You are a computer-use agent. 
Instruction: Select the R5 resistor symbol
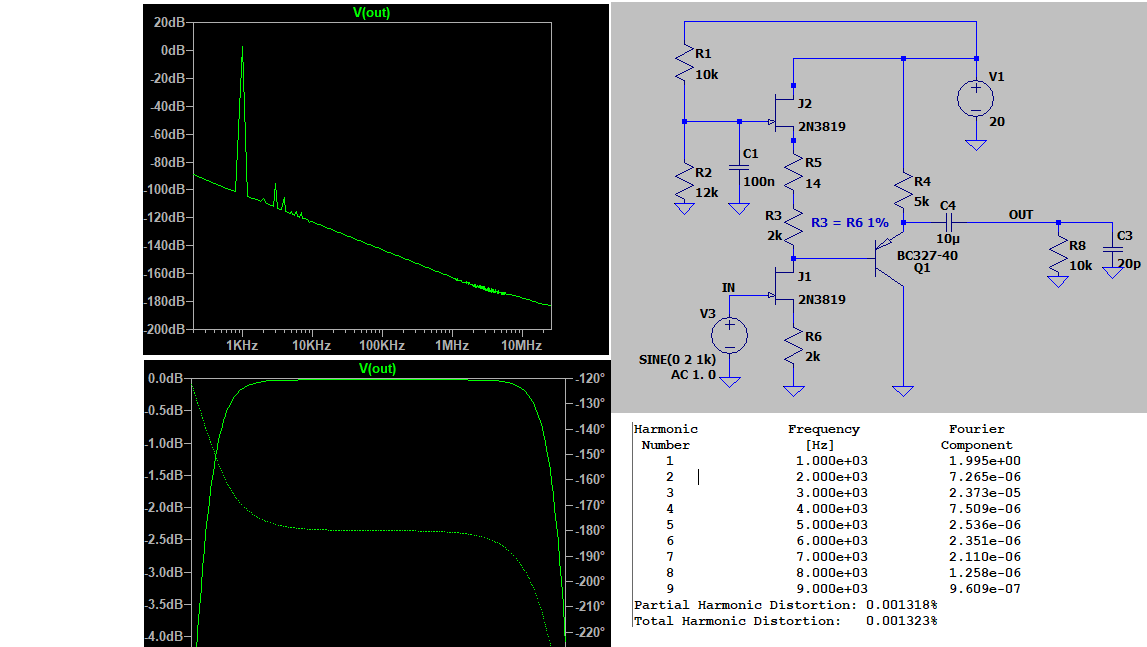coord(794,172)
